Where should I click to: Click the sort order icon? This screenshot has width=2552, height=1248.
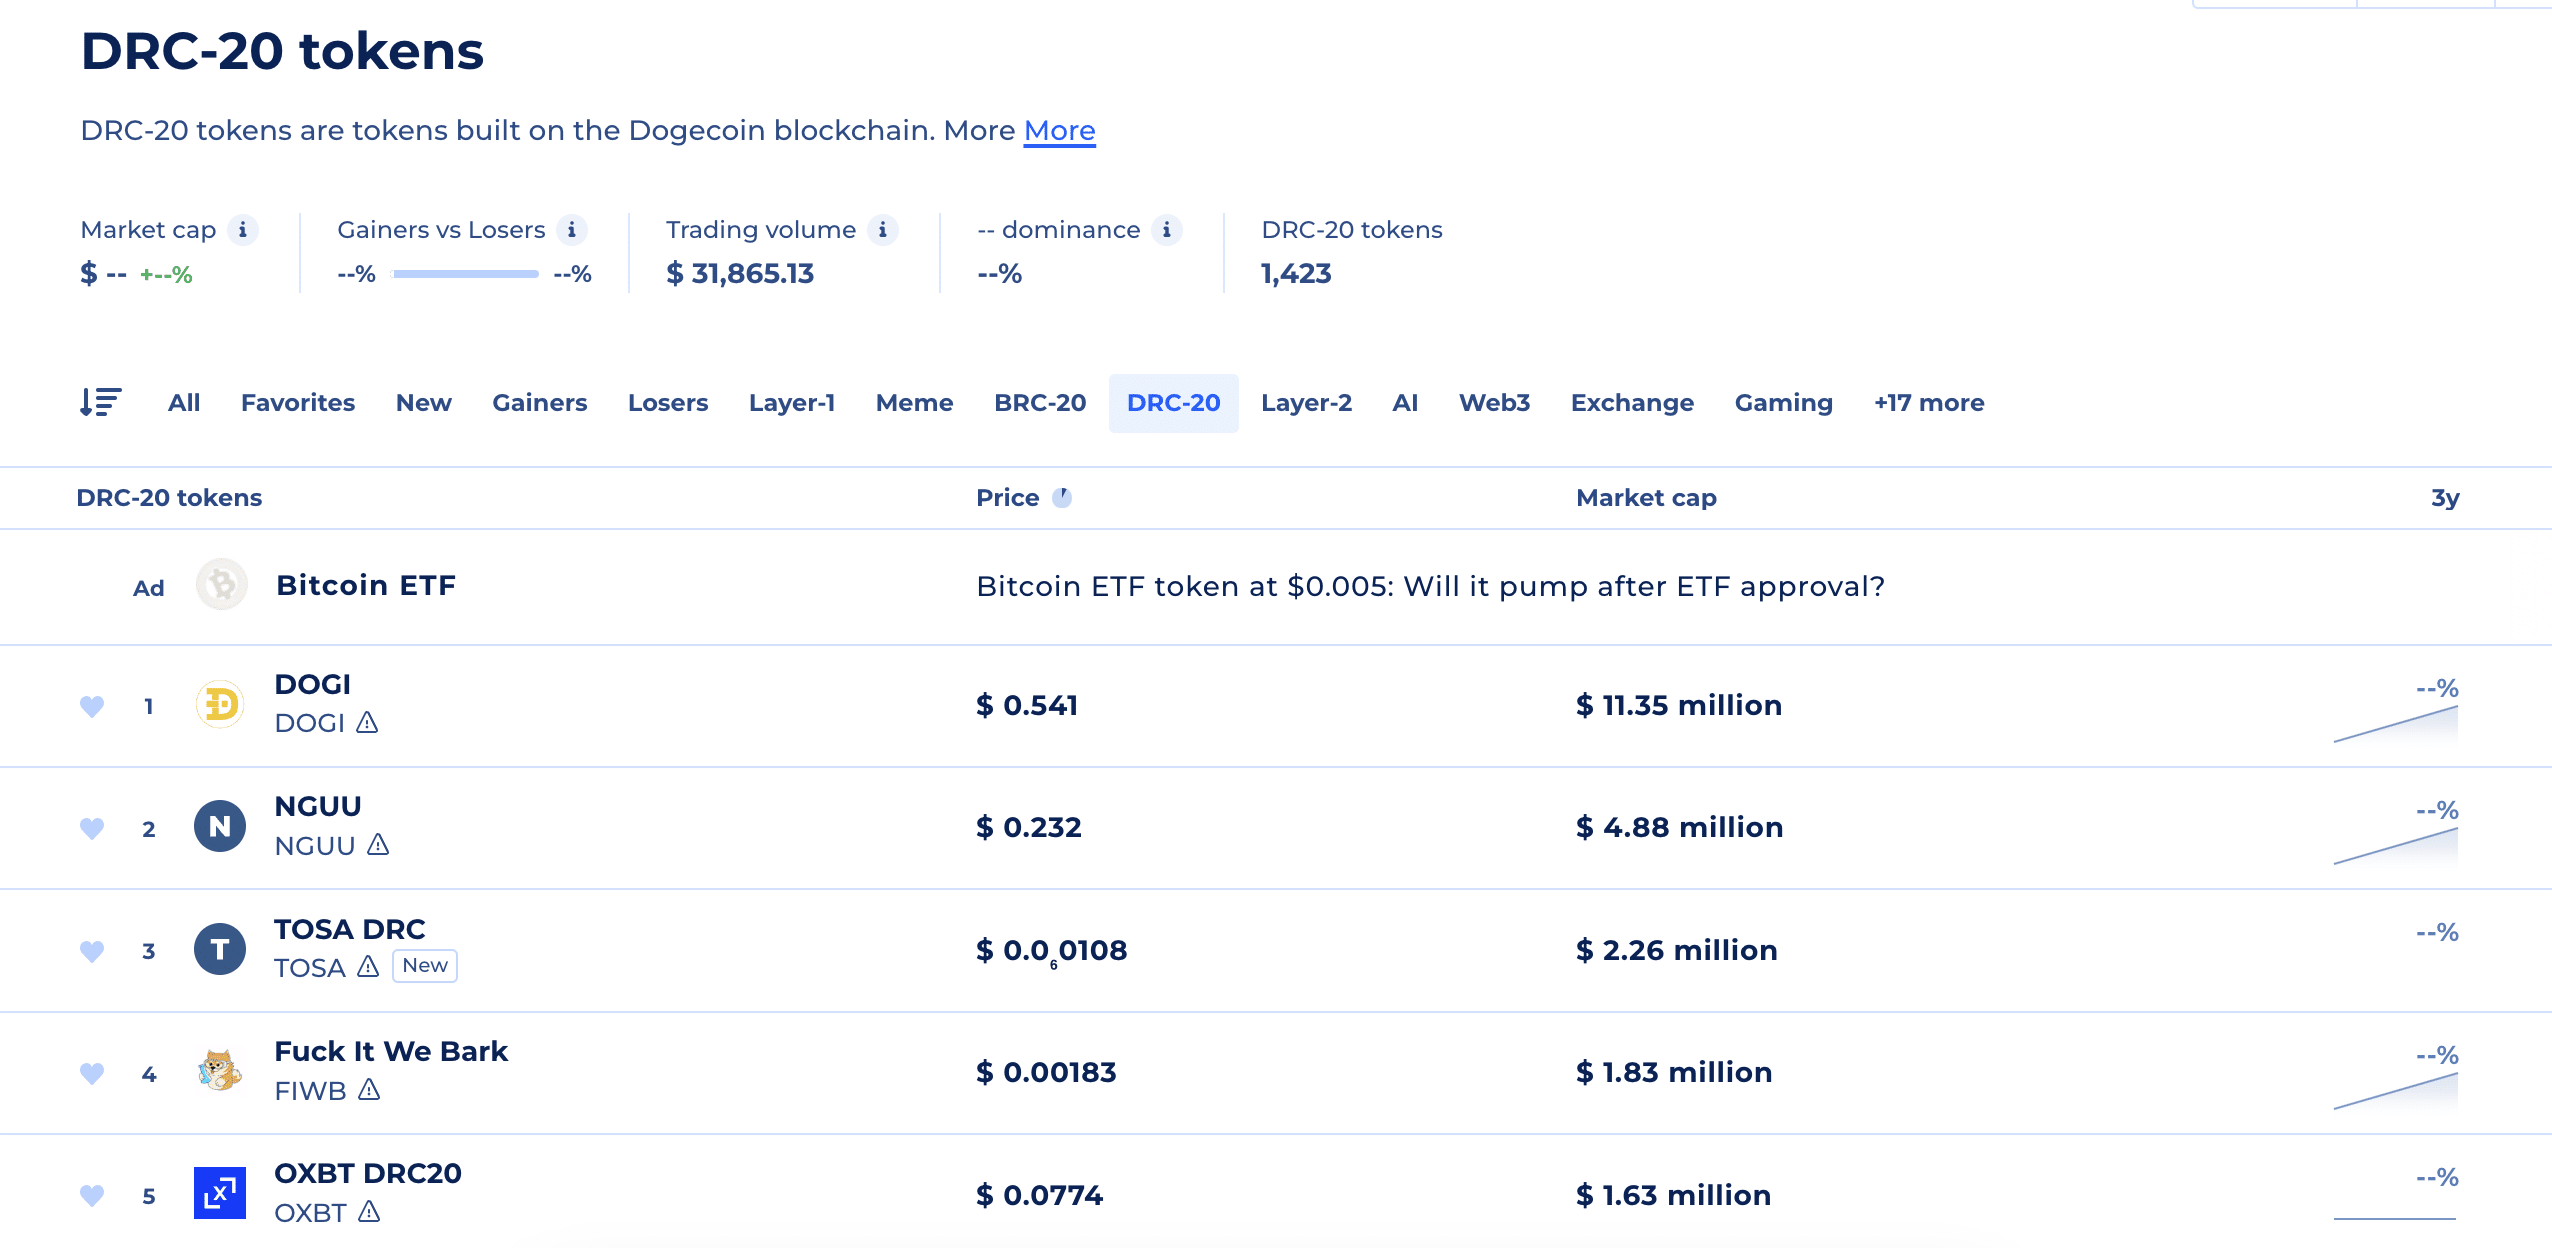pos(101,402)
